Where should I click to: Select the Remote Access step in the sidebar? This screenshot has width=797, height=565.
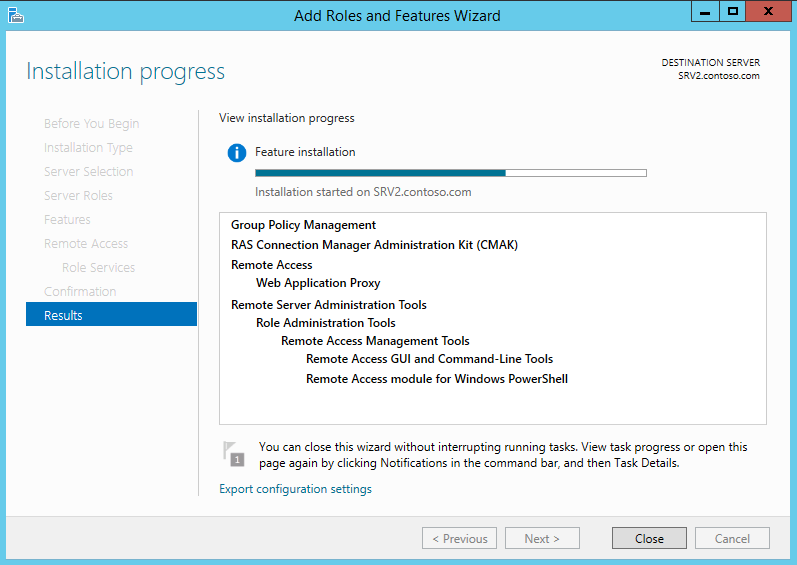click(x=86, y=243)
